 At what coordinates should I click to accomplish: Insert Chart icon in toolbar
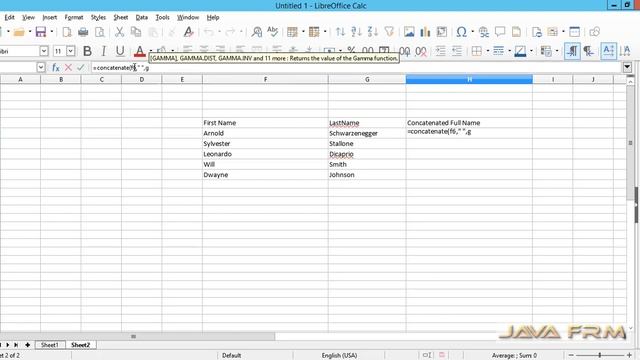coord(425,32)
